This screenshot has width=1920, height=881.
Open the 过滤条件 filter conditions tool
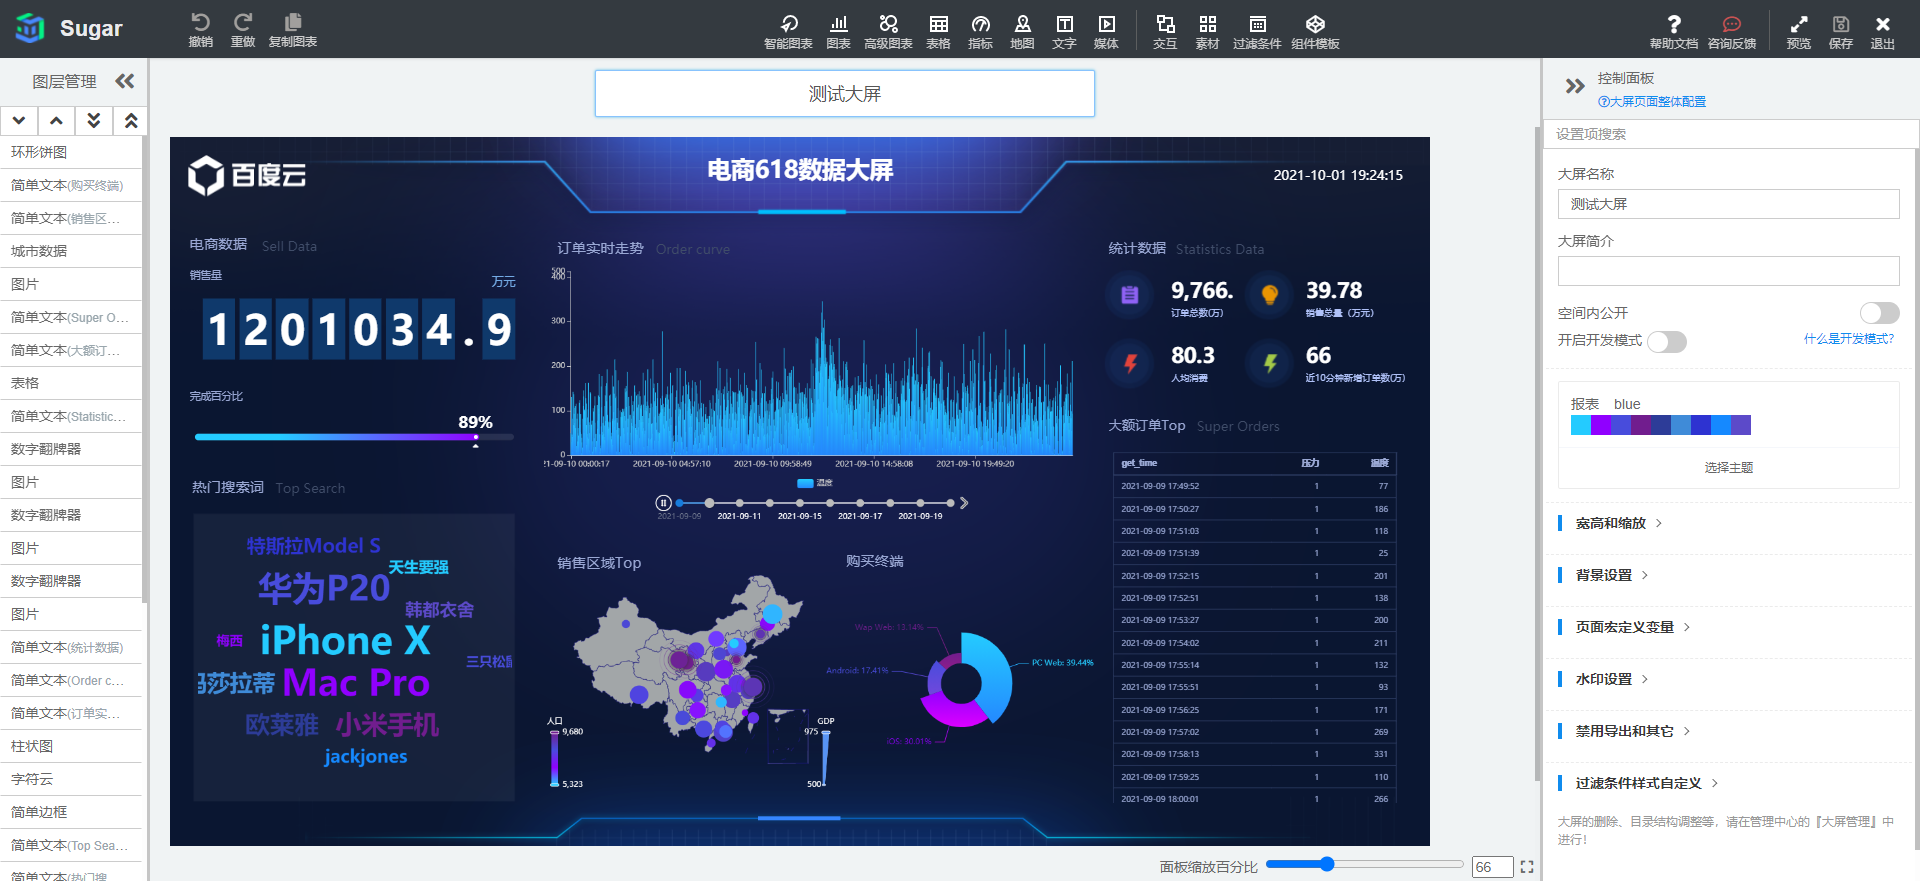coord(1257,31)
